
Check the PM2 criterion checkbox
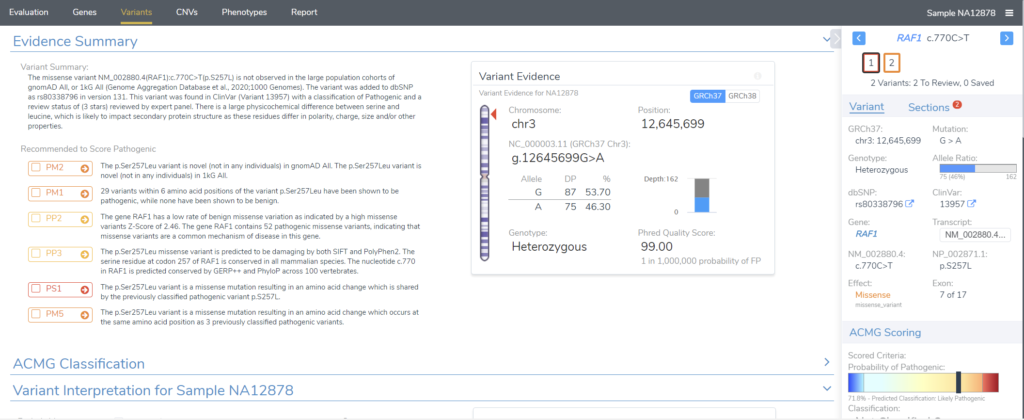(x=38, y=169)
